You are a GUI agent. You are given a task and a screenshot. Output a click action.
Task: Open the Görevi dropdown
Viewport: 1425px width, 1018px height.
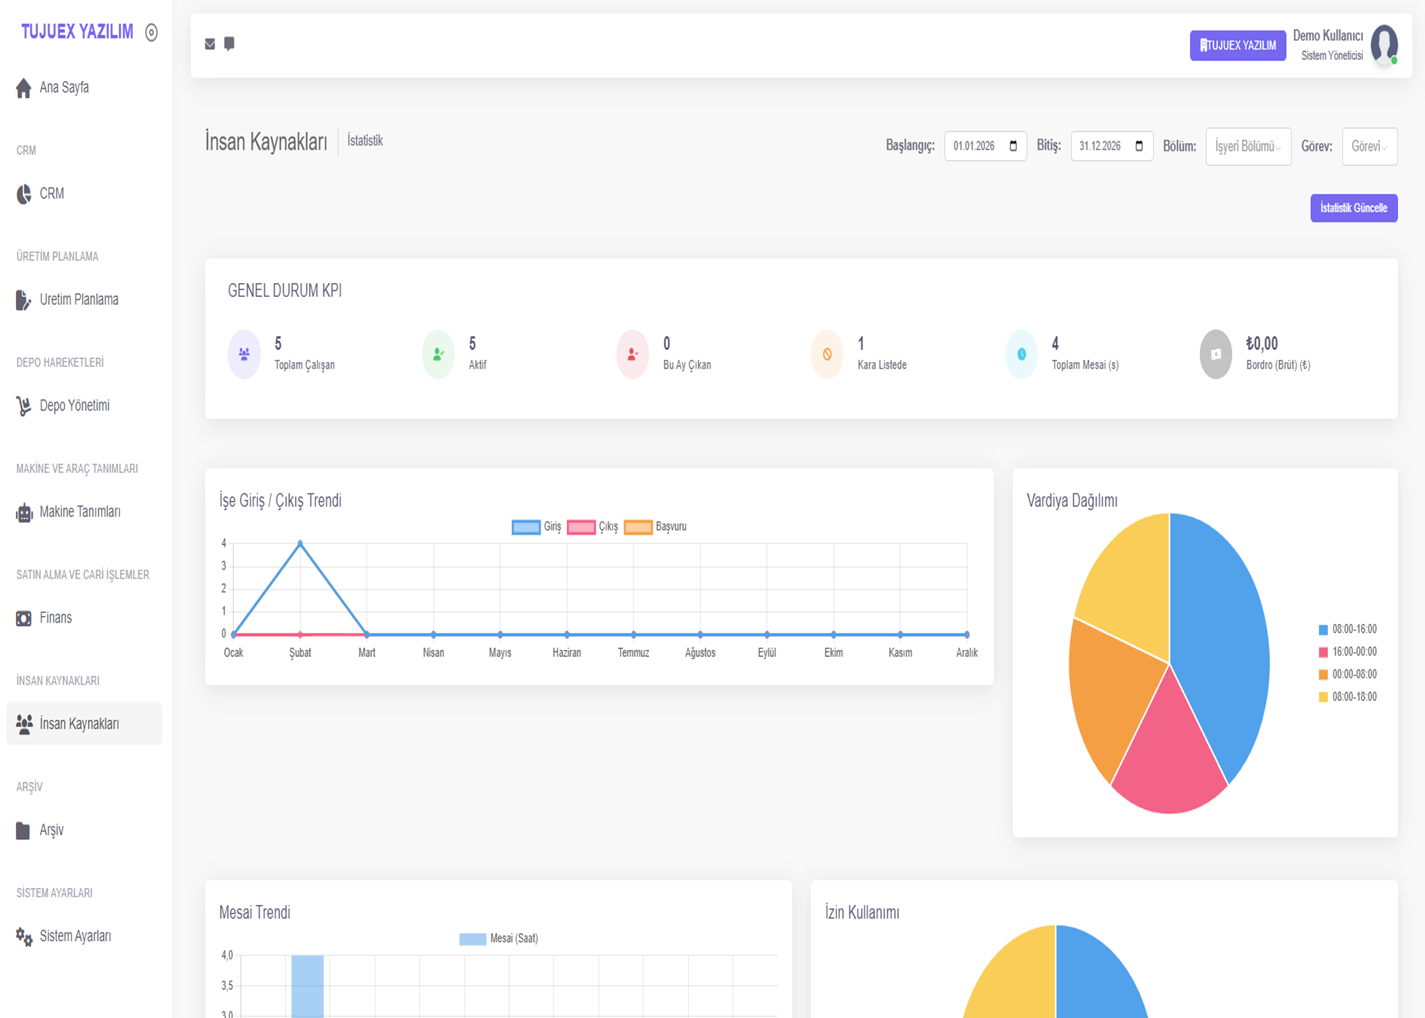click(x=1369, y=146)
